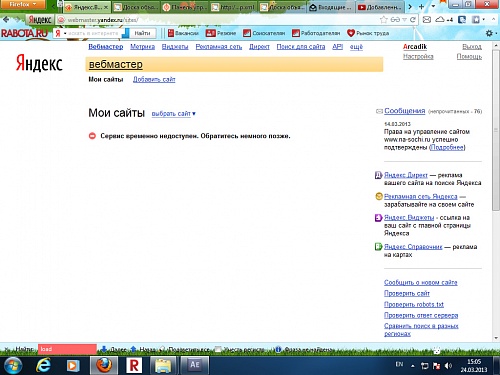Viewport: 500px width, 375px height.
Task: Click Сообщить о новом сайте link
Action: [421, 282]
